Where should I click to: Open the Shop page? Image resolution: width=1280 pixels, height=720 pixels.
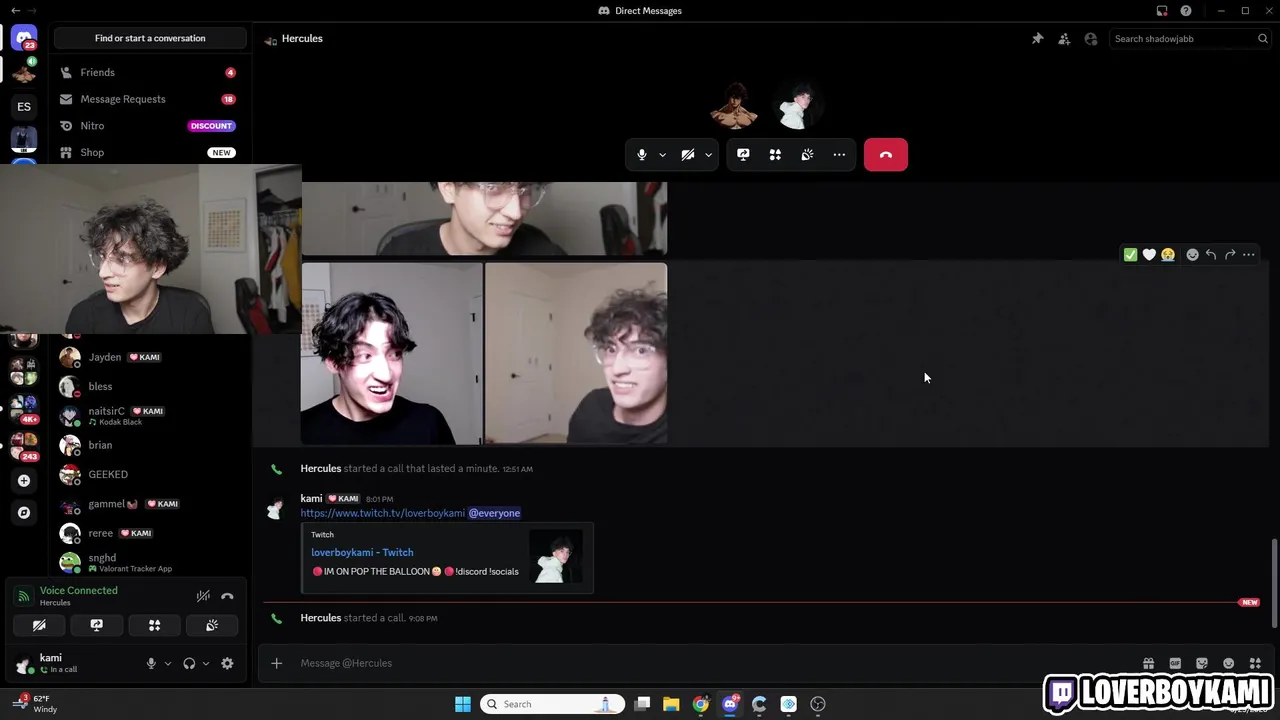pos(150,152)
